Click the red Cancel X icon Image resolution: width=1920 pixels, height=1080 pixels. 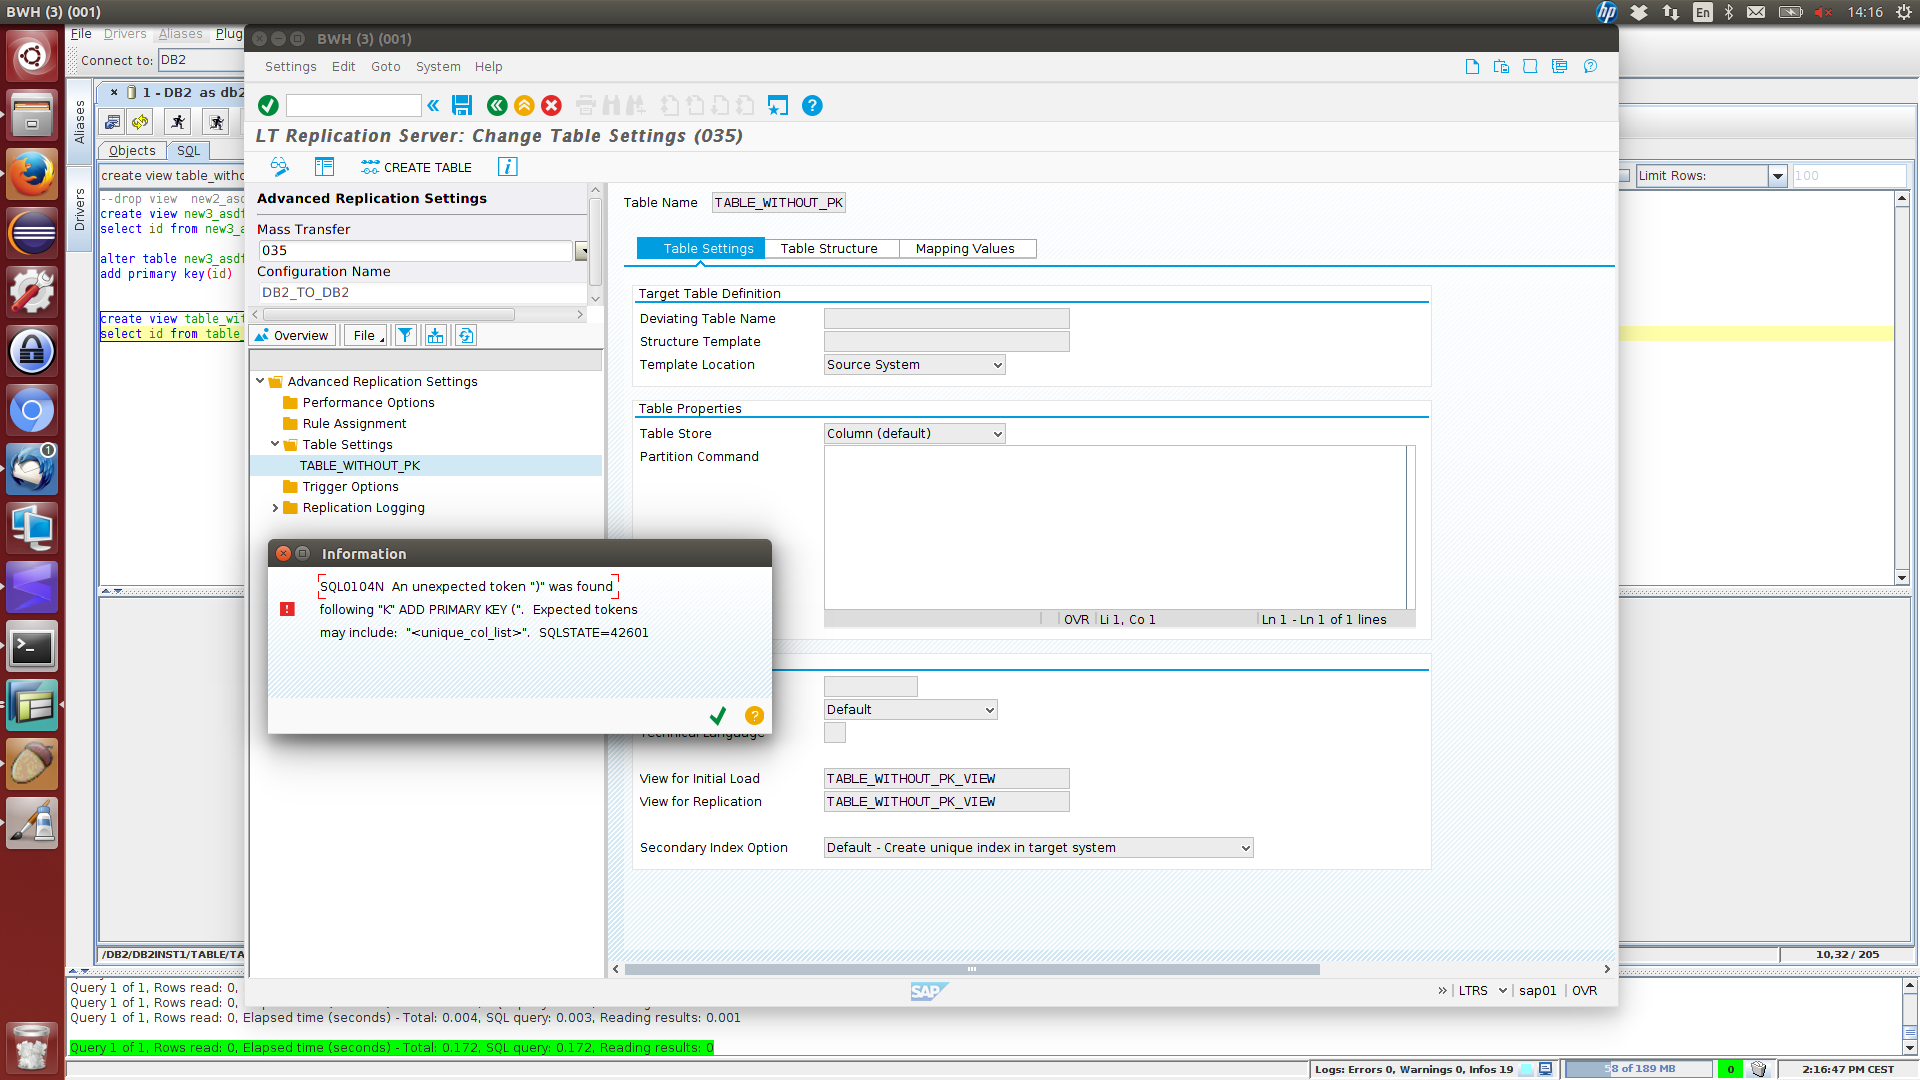tap(551, 105)
